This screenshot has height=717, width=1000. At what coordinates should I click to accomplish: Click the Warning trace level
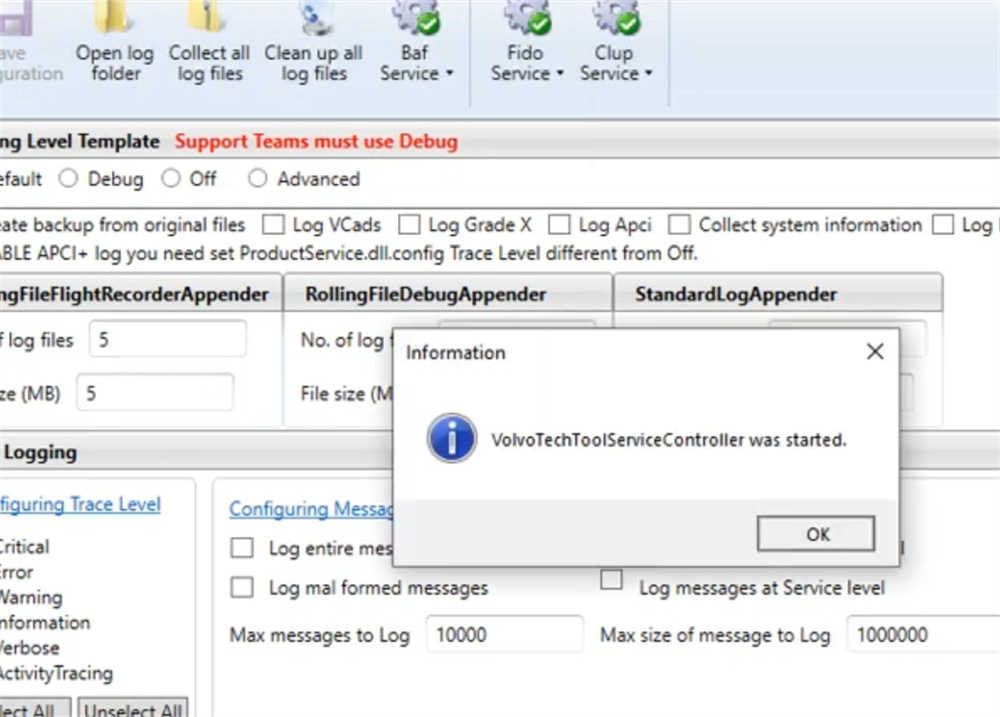click(x=31, y=598)
